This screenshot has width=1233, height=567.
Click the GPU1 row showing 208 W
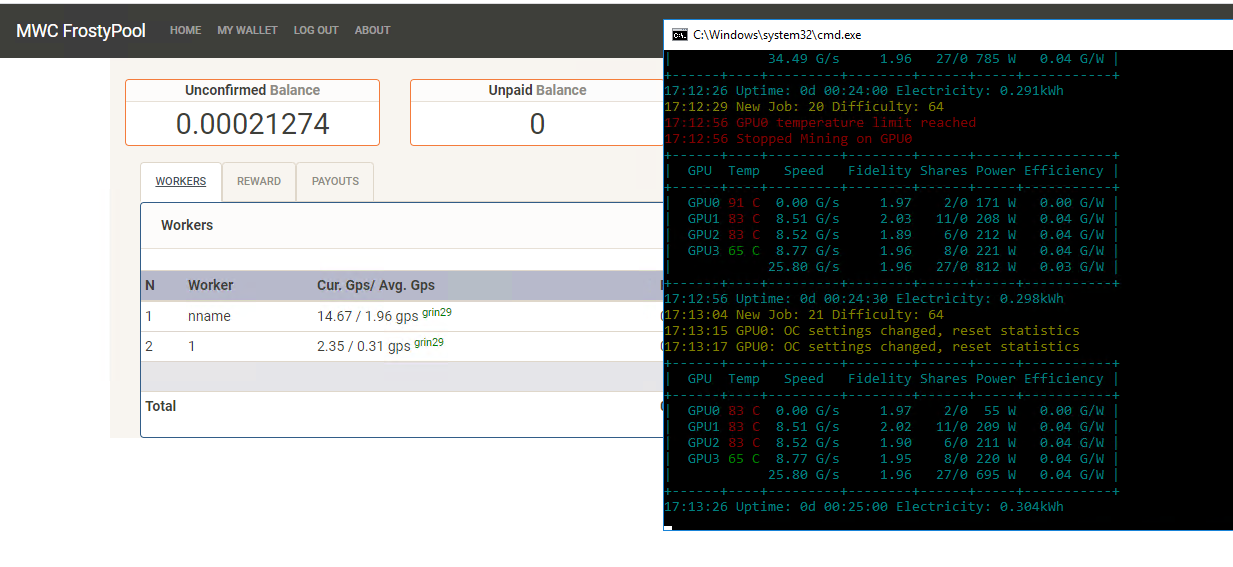892,219
